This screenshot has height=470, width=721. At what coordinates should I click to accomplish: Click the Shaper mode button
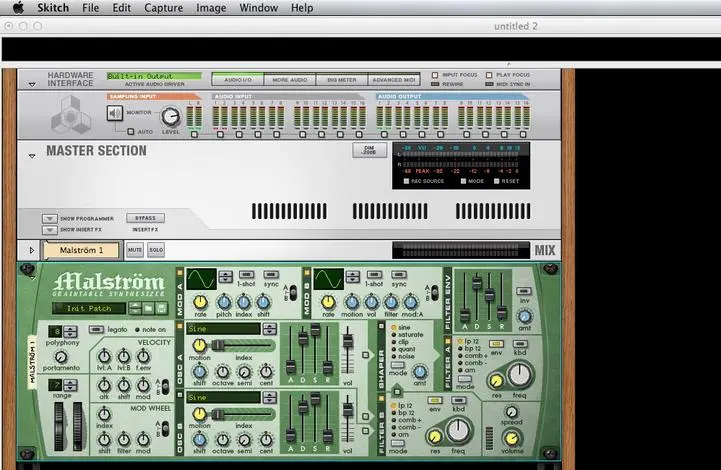(x=397, y=365)
